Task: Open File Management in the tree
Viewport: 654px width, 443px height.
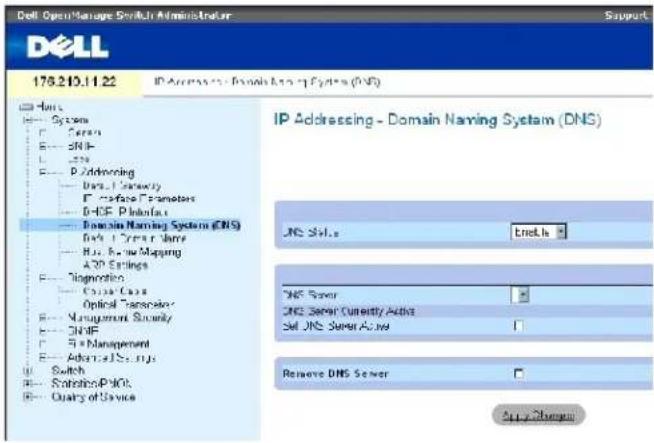Action: [108, 344]
